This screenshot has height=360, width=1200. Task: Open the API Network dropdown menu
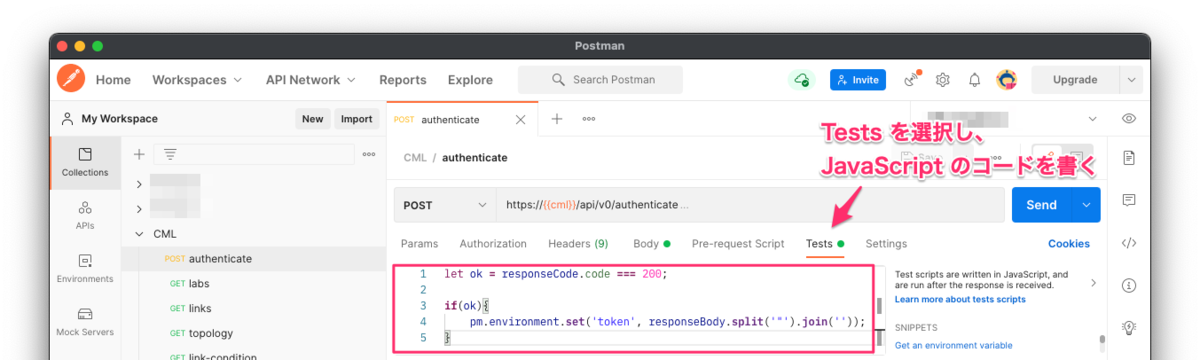[x=311, y=80]
